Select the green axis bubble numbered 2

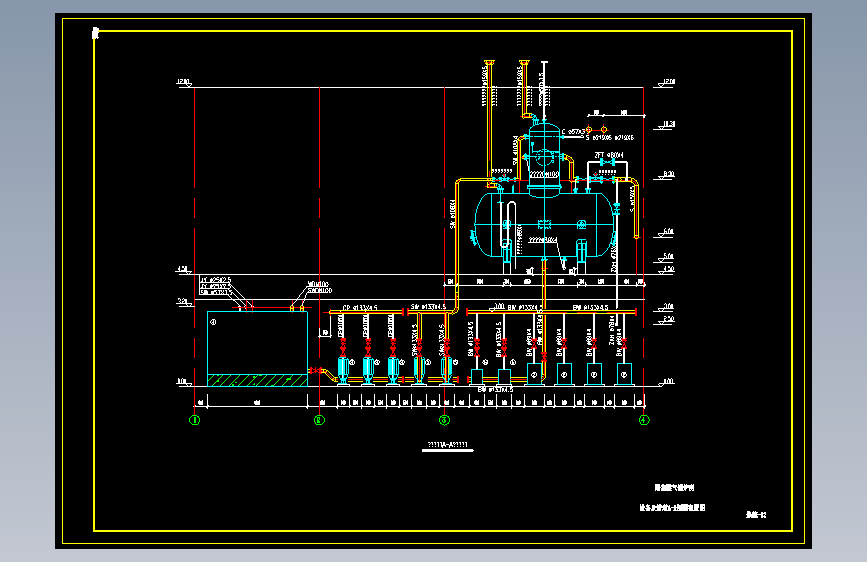320,420
